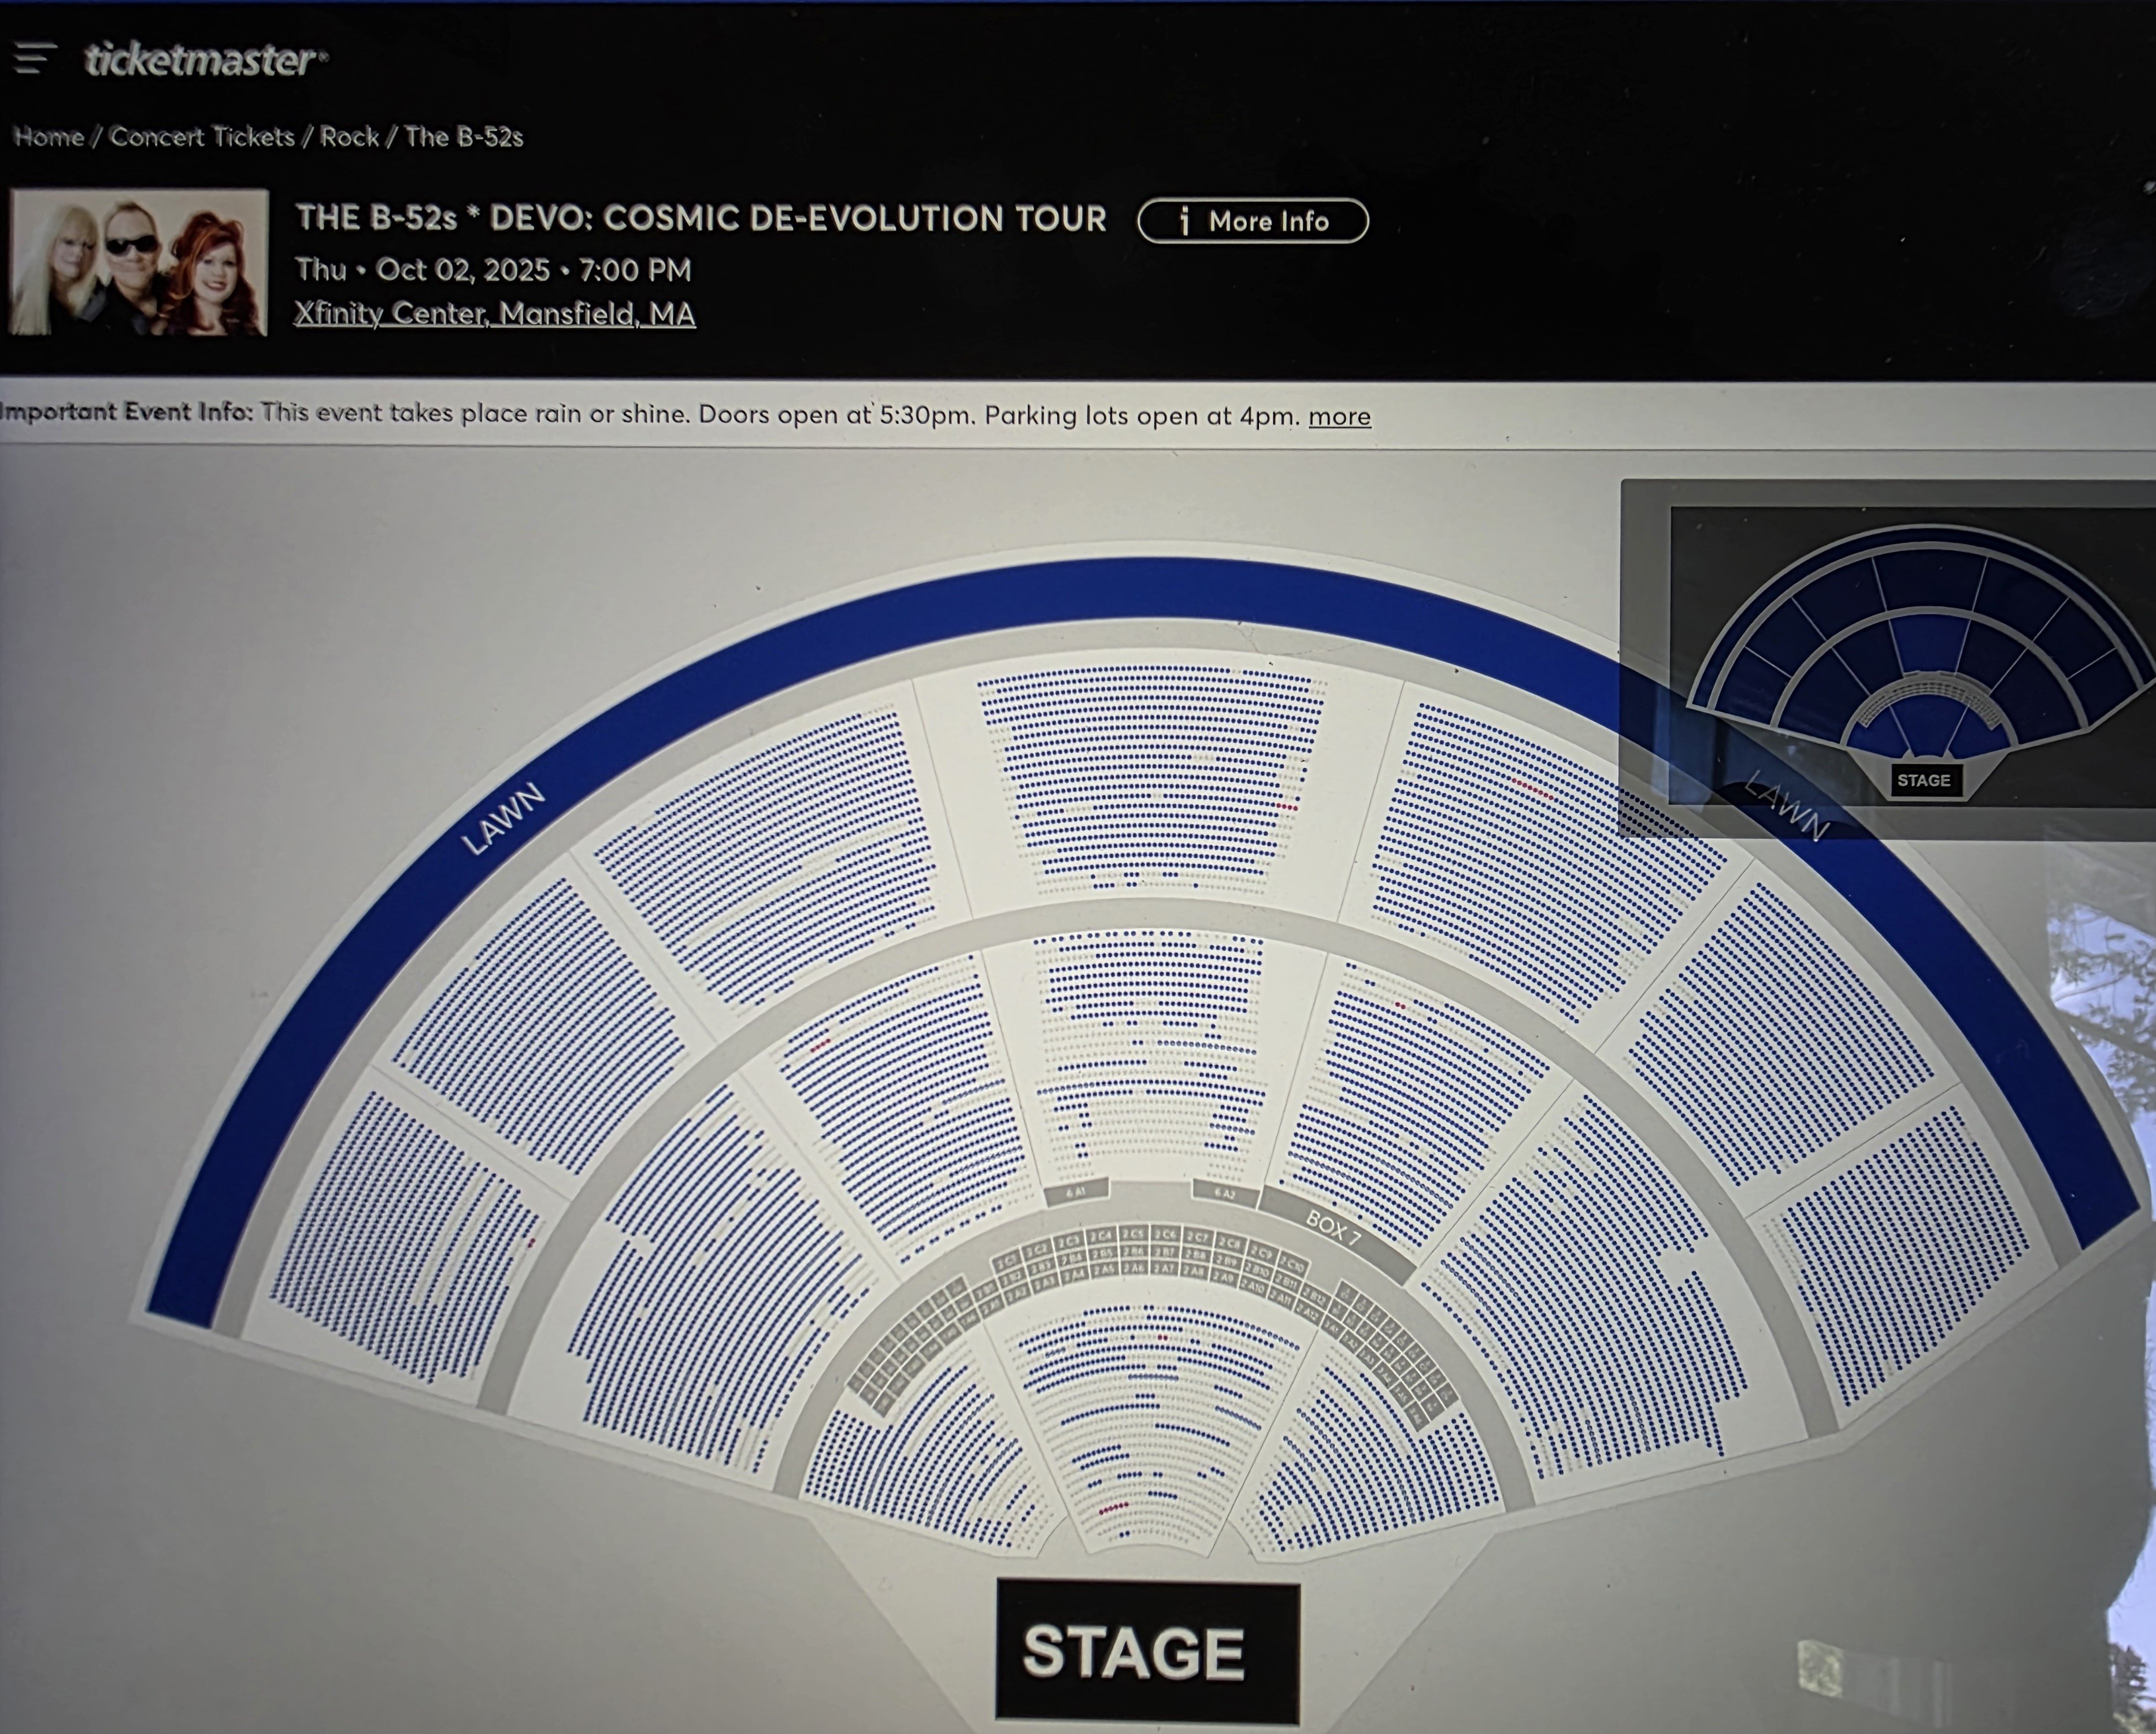
Task: Select the BOX 7 section
Action: tap(1334, 1229)
